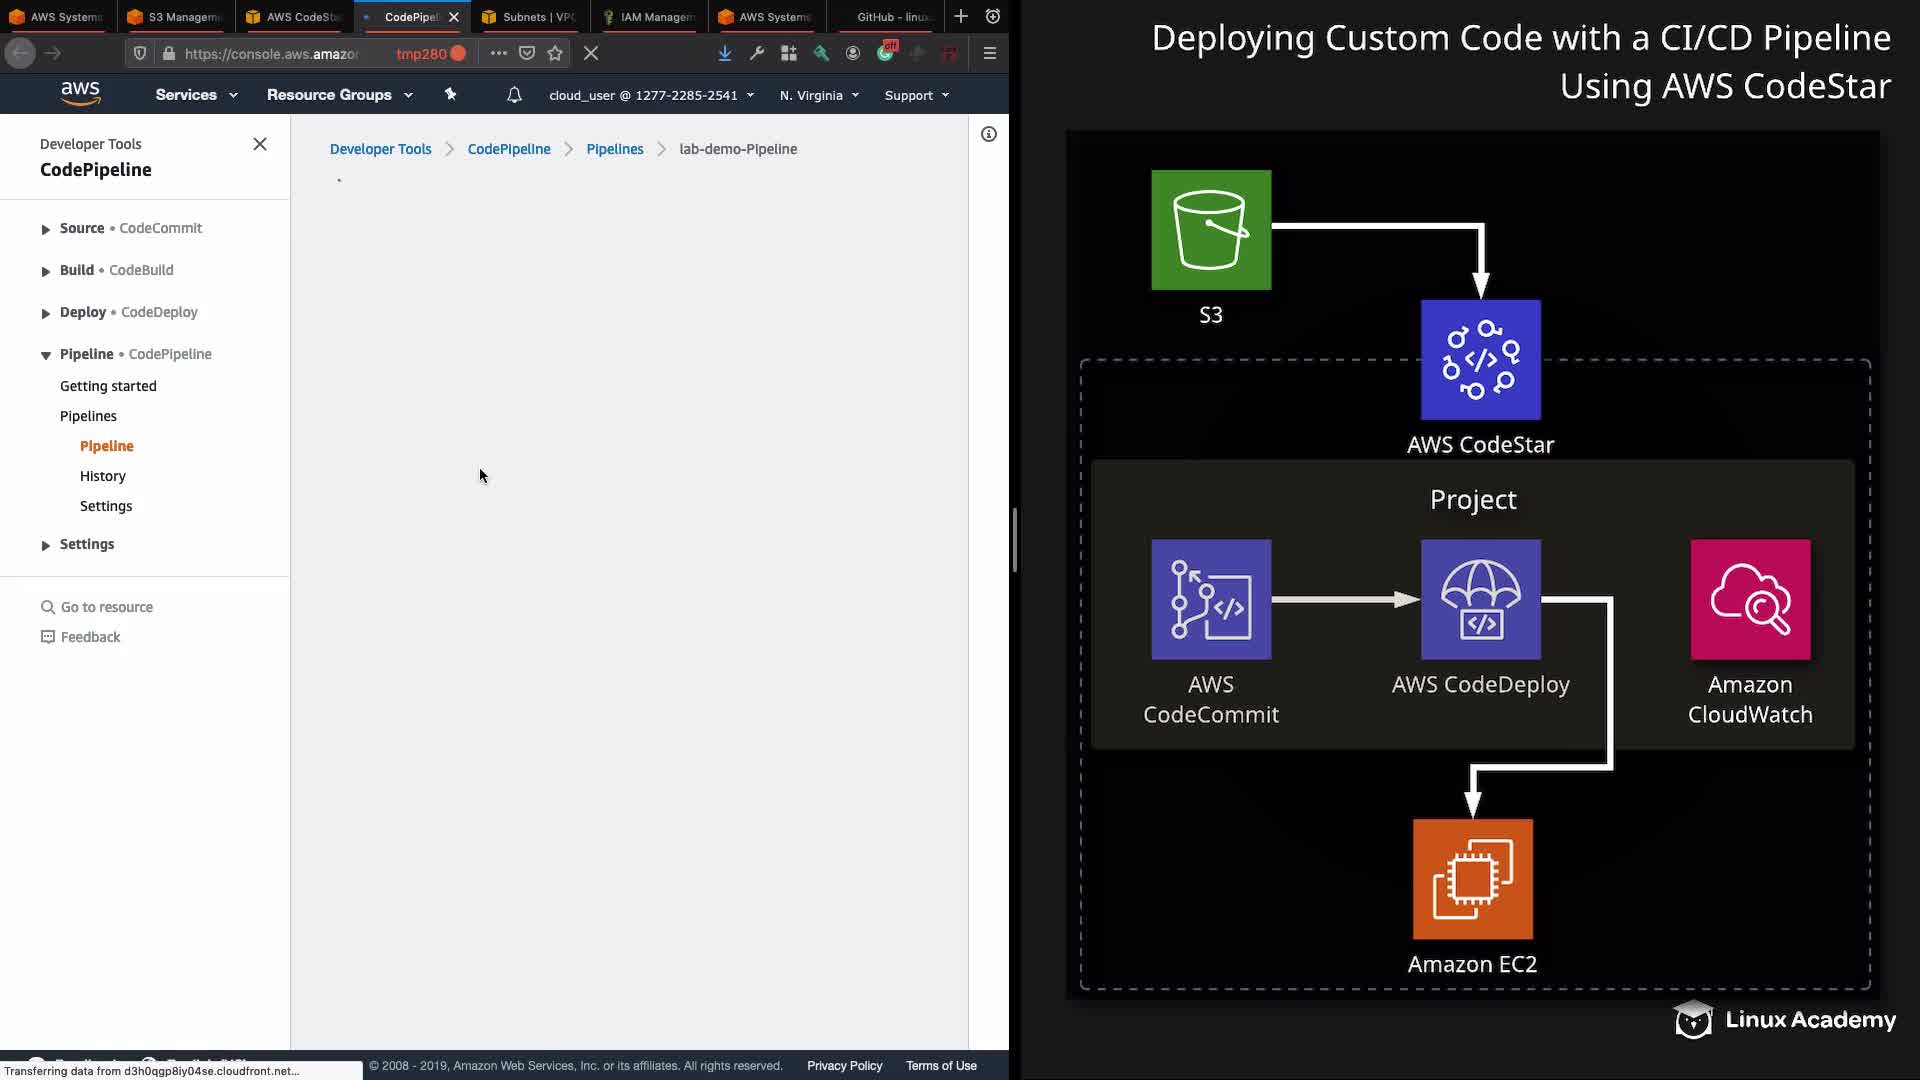Viewport: 1920px width, 1080px height.
Task: Expand the Build CodeBuild section
Action: [x=45, y=271]
